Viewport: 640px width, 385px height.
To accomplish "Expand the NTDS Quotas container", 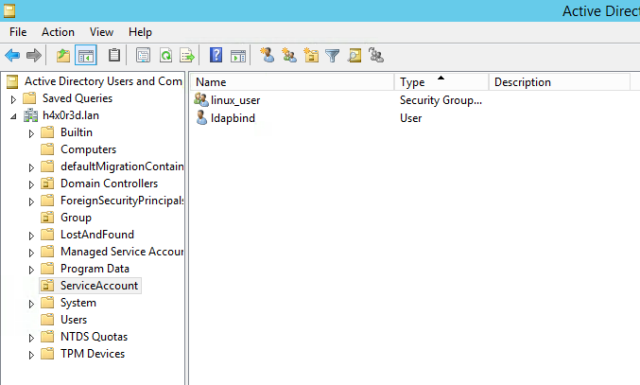I will click(x=31, y=338).
